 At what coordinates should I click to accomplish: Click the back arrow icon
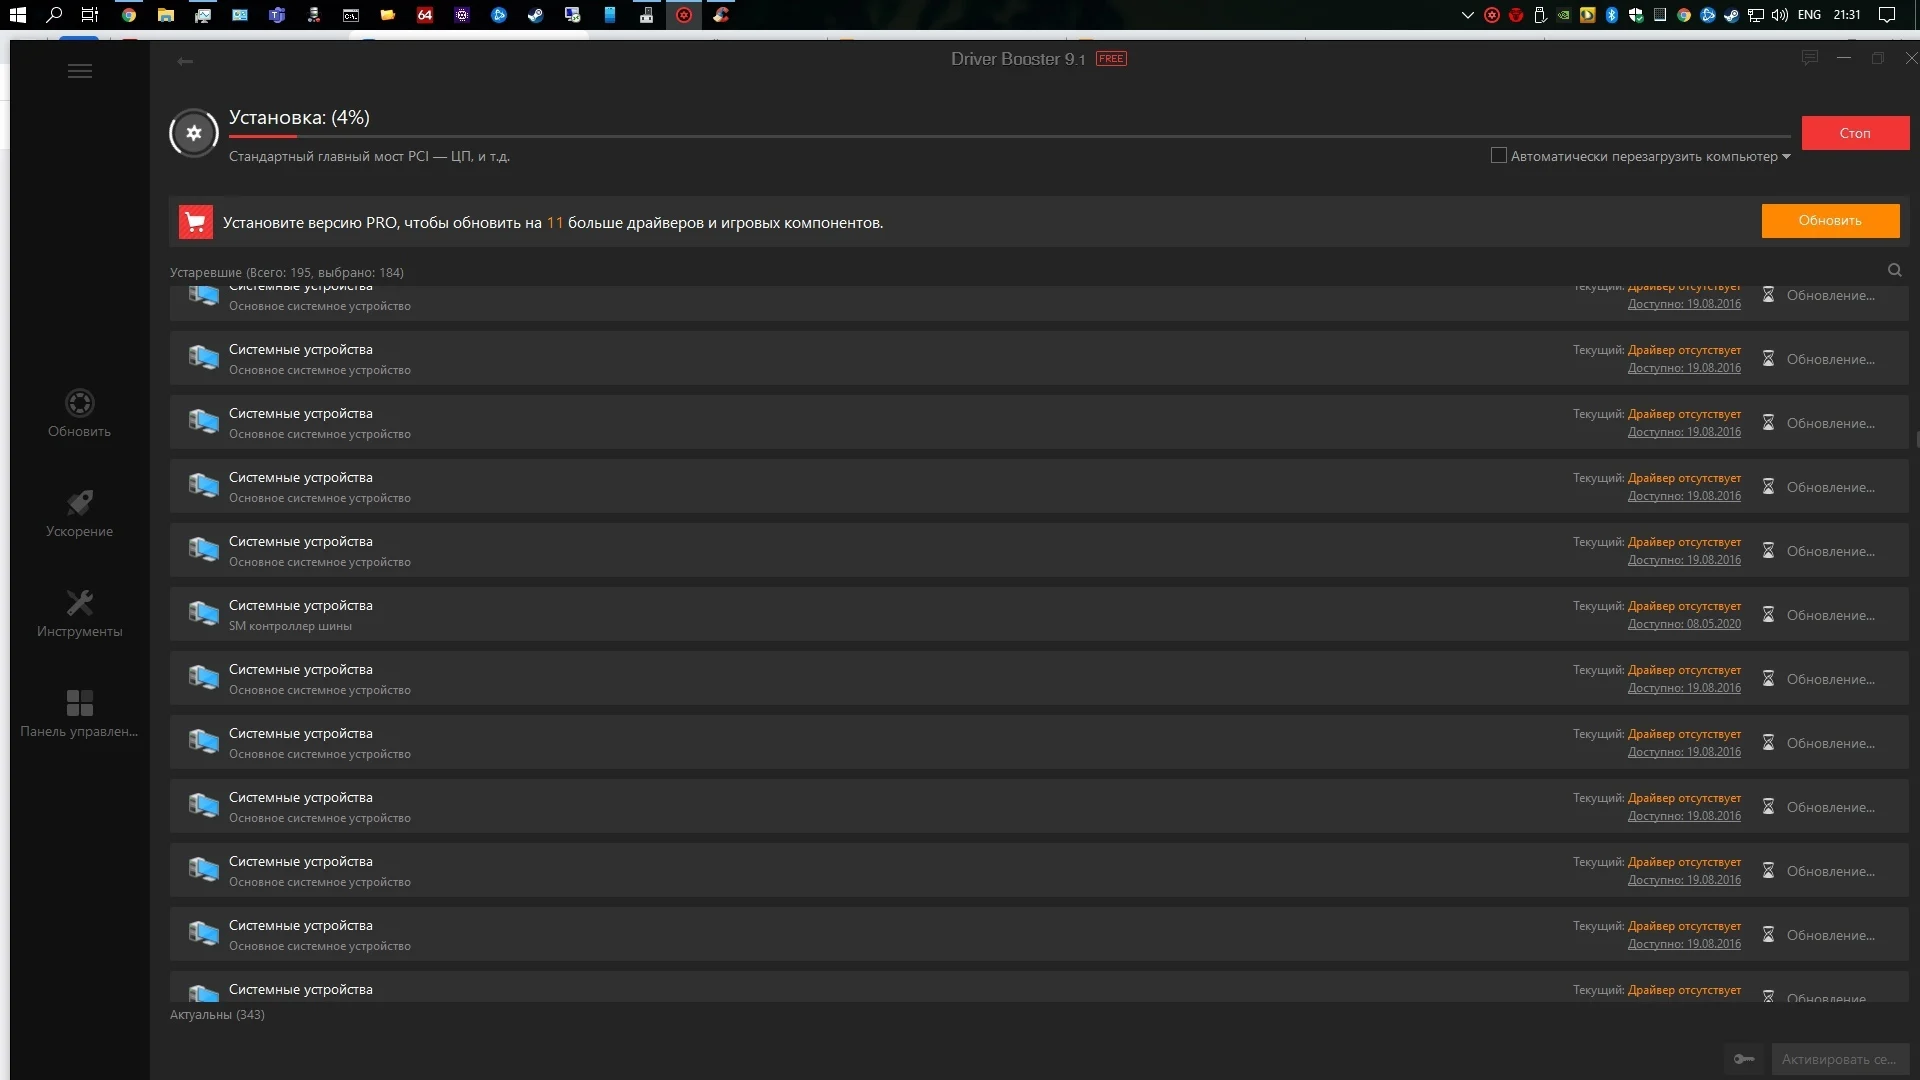(x=185, y=61)
